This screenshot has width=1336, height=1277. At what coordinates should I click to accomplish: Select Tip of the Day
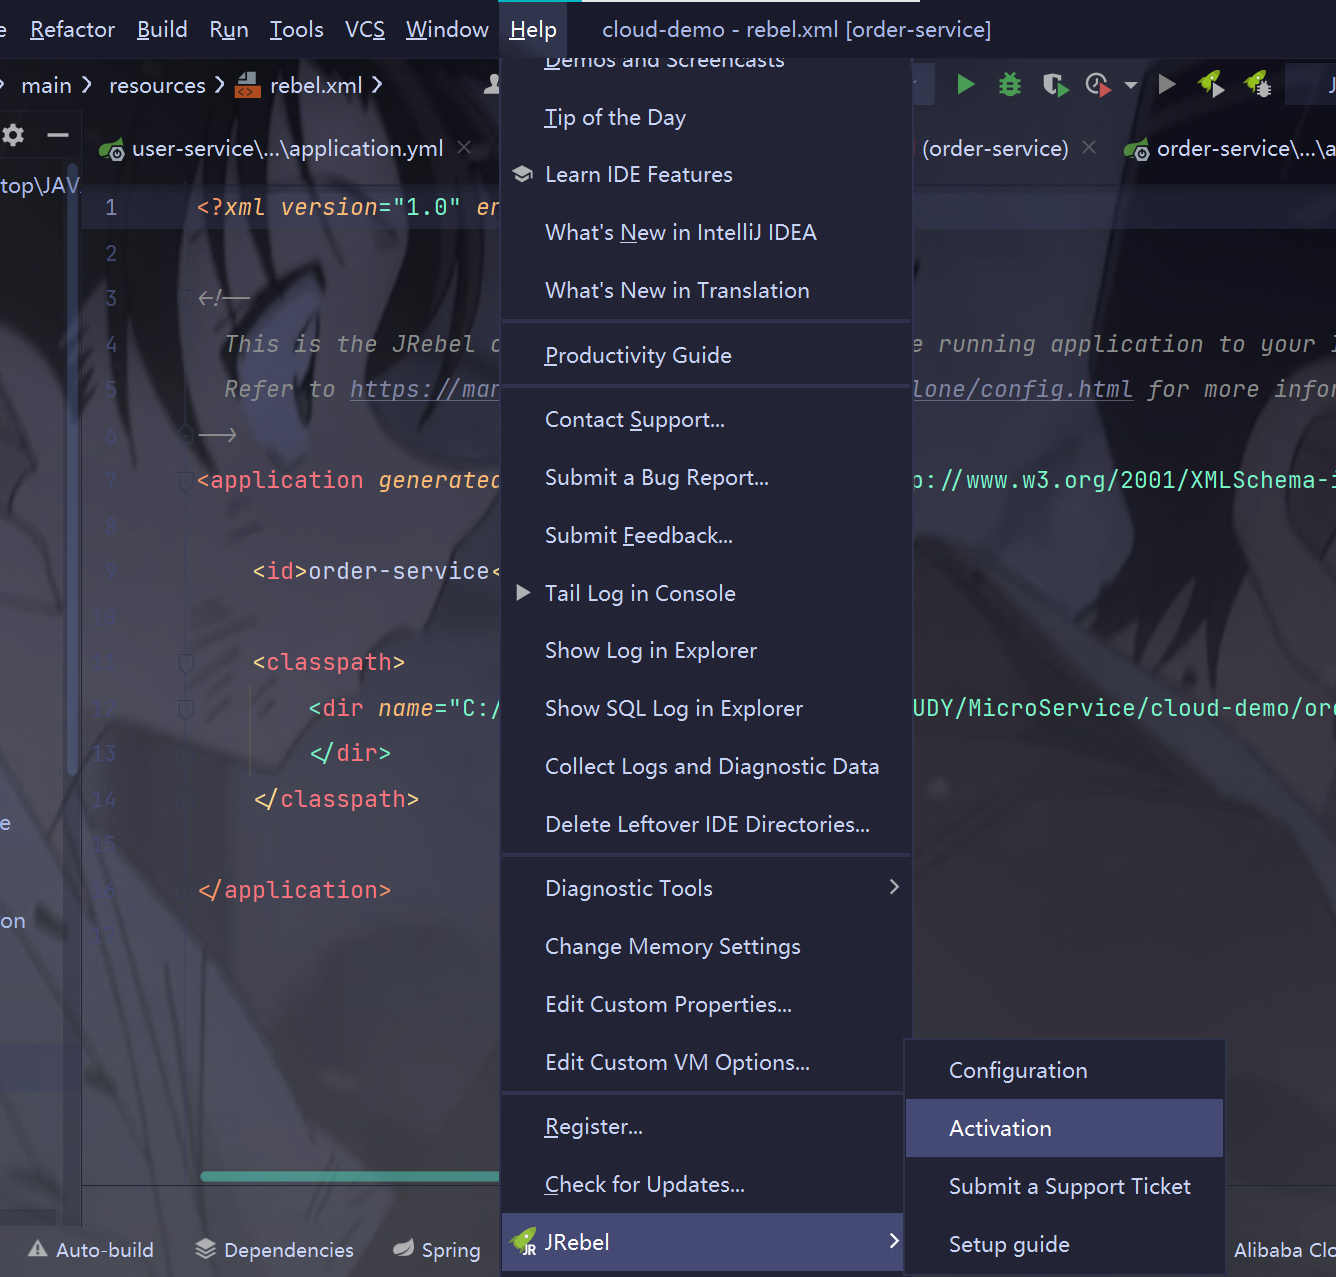tap(706, 117)
